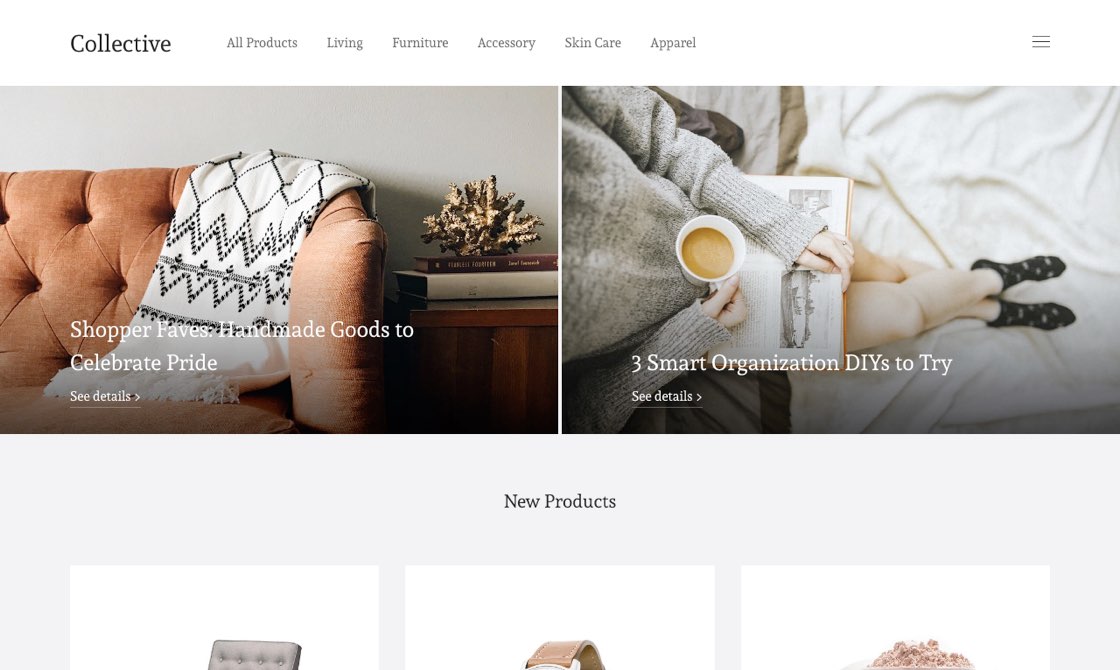
Task: Open All Products nav item
Action: click(262, 43)
